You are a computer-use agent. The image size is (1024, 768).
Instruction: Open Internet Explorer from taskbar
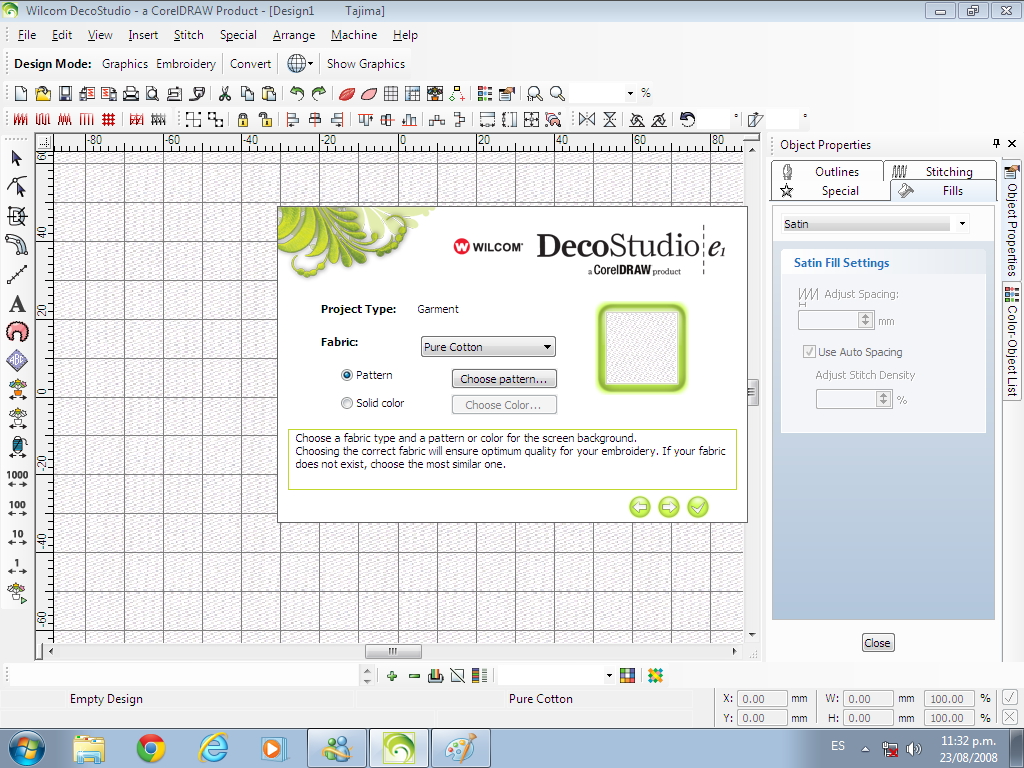[214, 748]
